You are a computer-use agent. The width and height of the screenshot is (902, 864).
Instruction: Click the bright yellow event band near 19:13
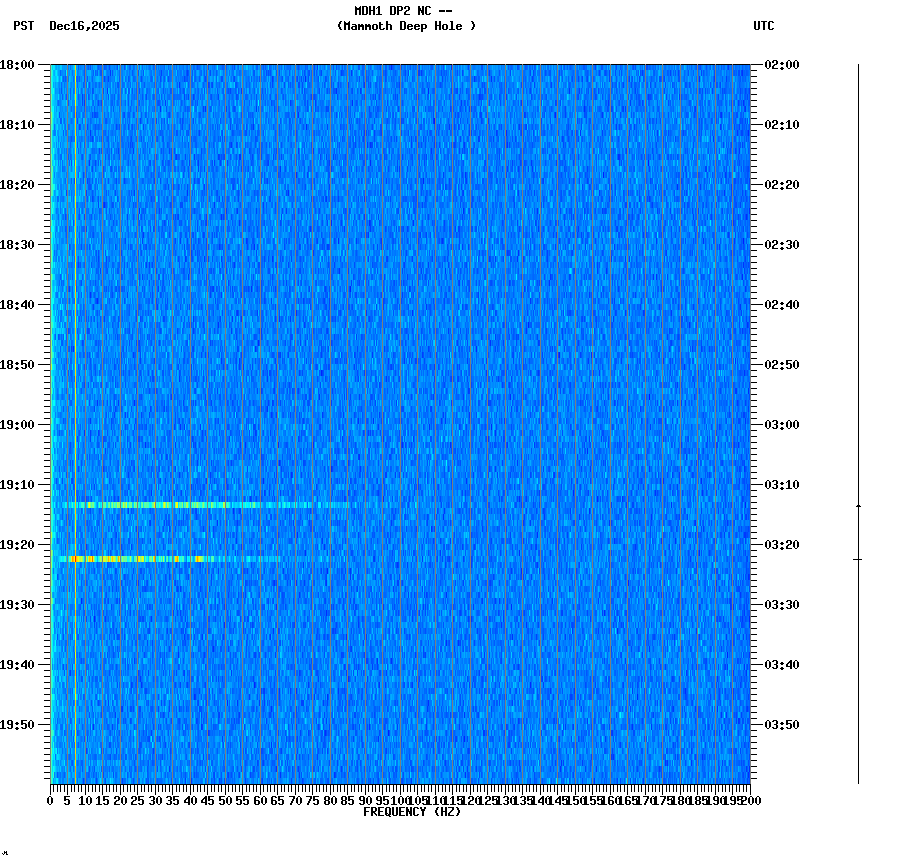[x=200, y=505]
